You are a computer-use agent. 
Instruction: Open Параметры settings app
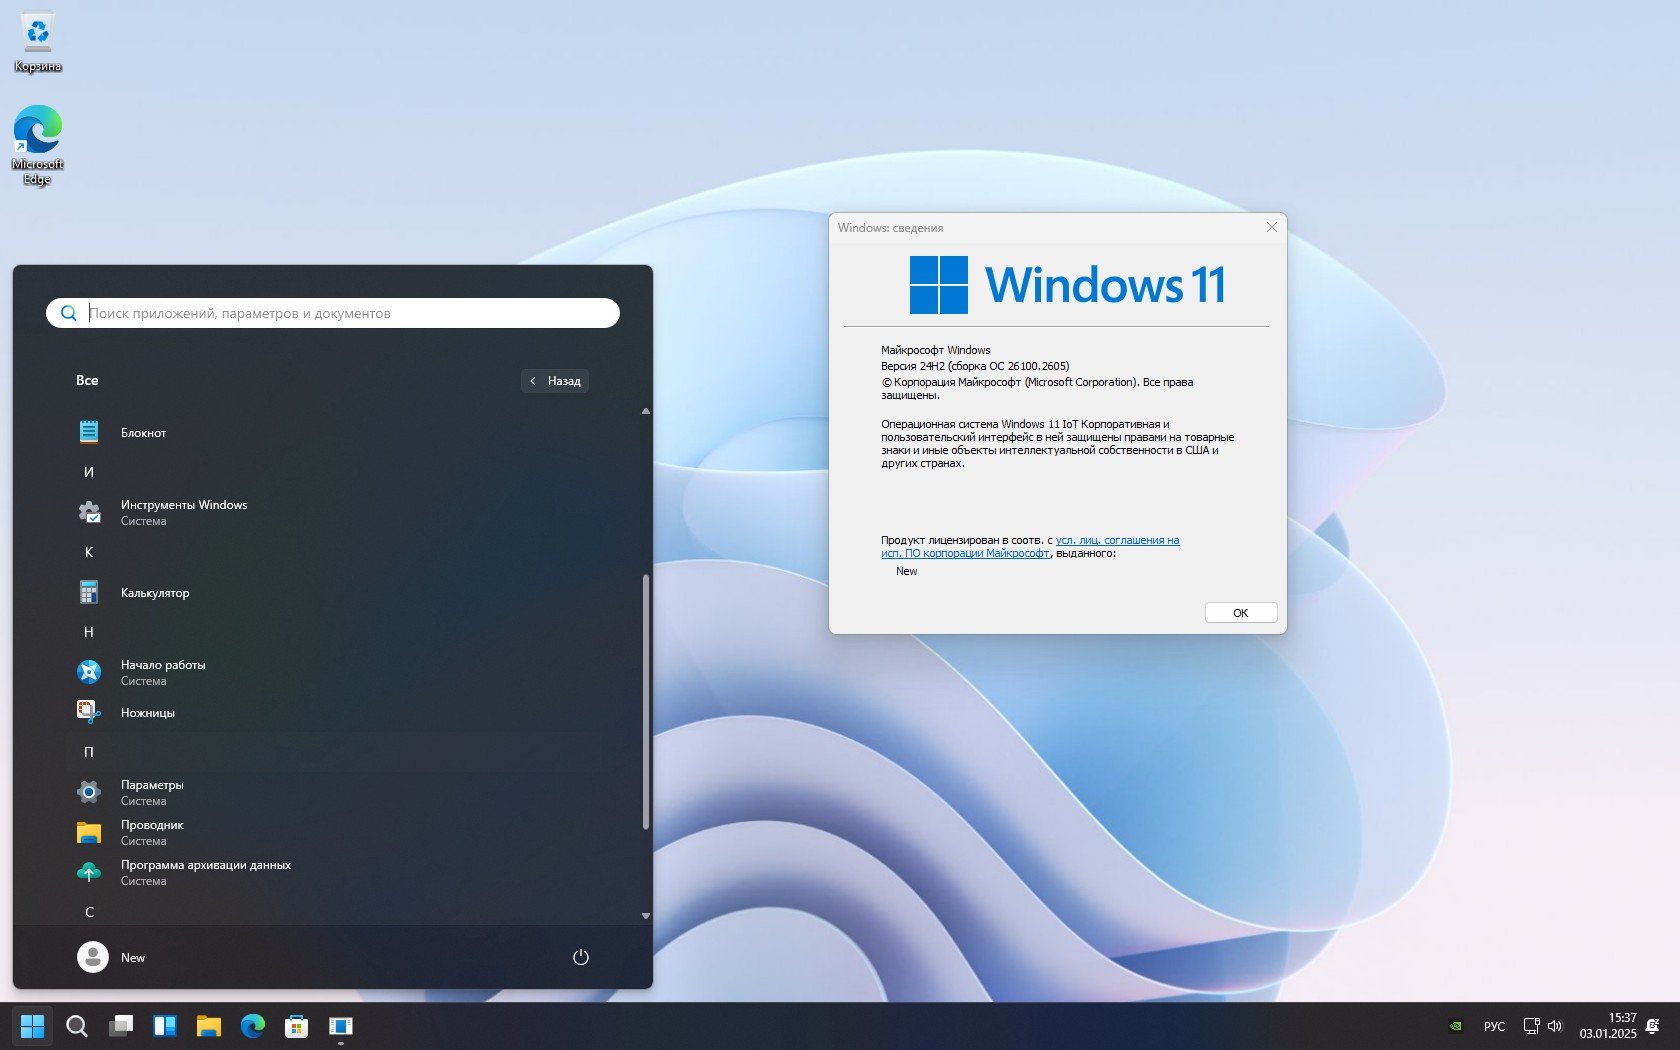[152, 791]
